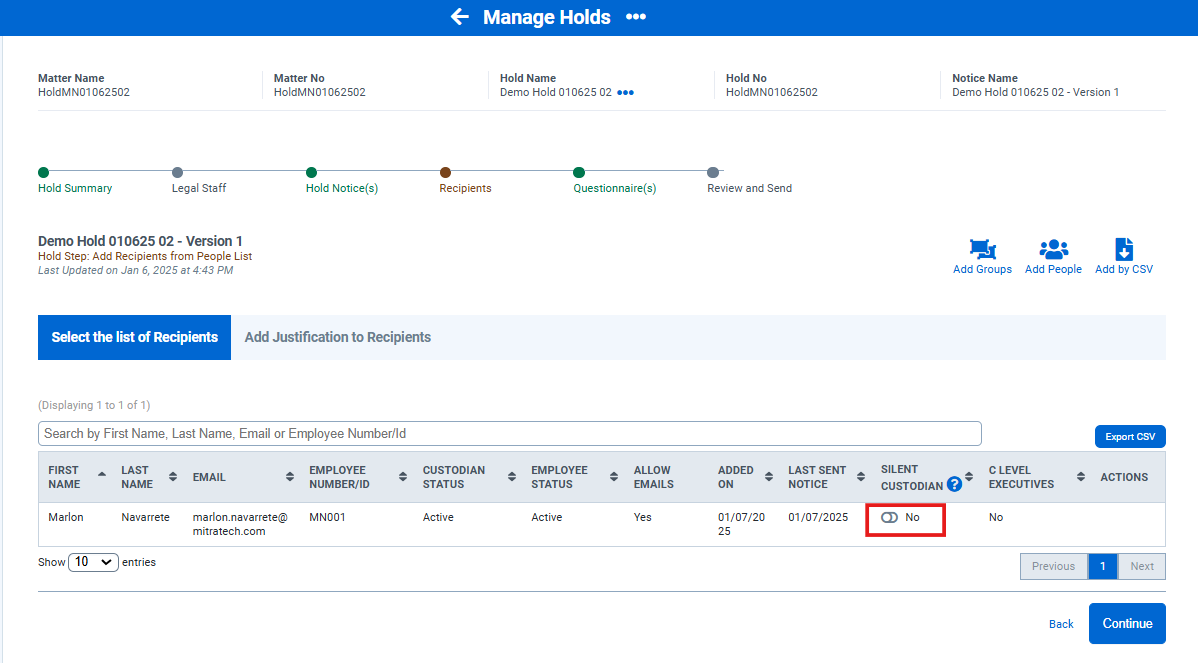Sort by C Level Executives column
1198x663 pixels.
1081,477
